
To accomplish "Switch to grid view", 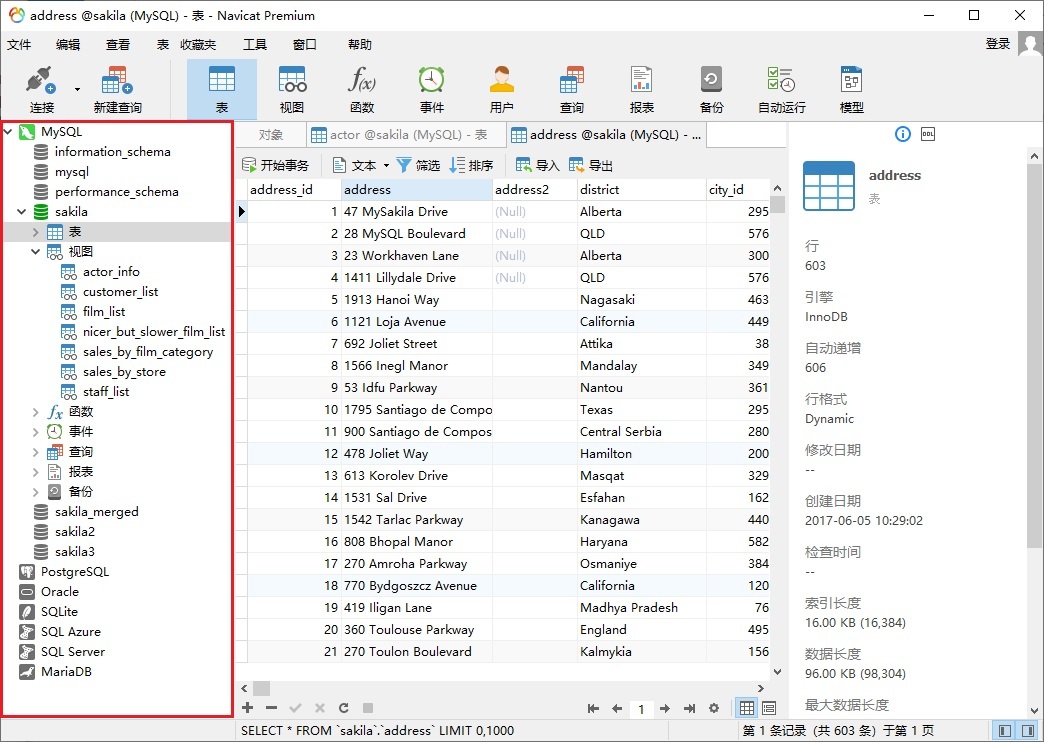I will 747,709.
